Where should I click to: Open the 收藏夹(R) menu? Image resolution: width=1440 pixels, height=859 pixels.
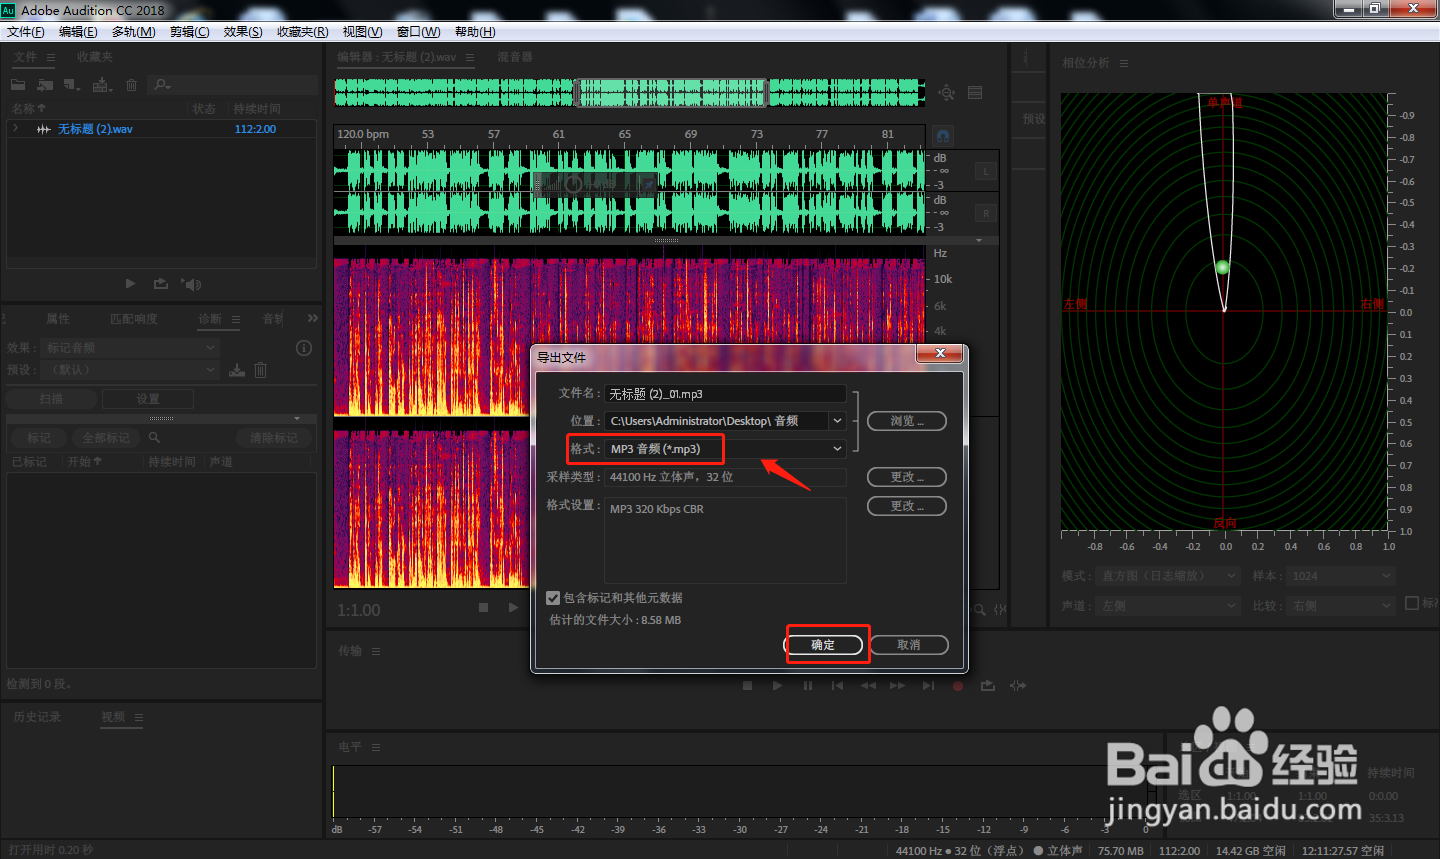pyautogui.click(x=303, y=32)
